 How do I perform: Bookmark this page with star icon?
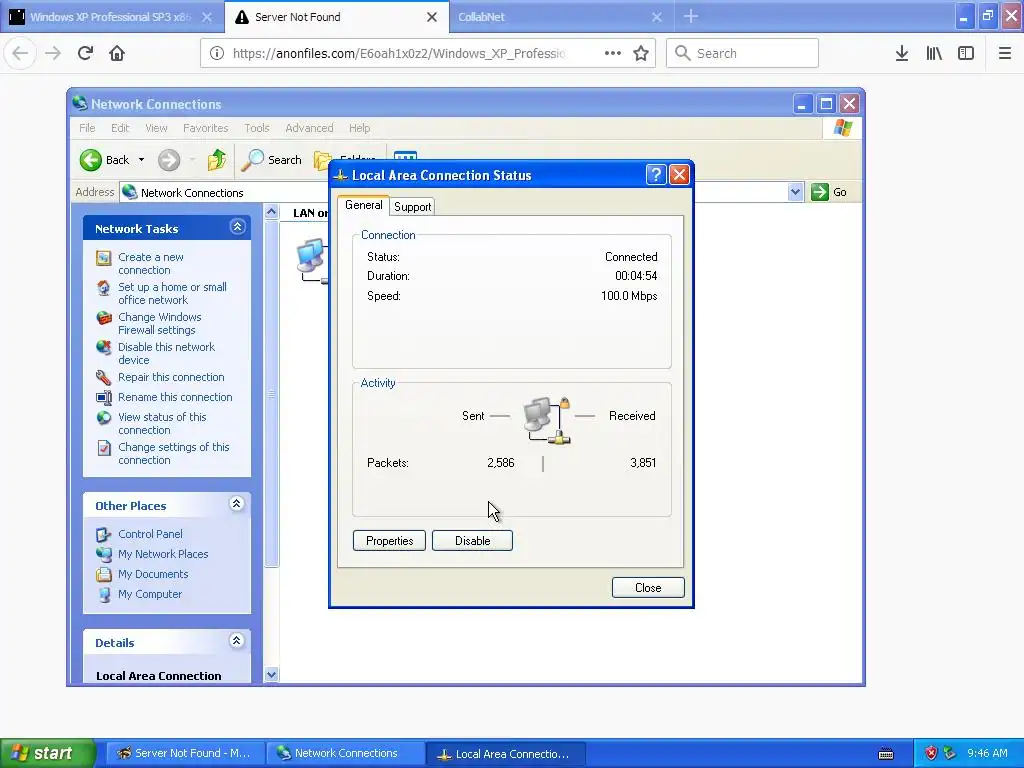(641, 53)
